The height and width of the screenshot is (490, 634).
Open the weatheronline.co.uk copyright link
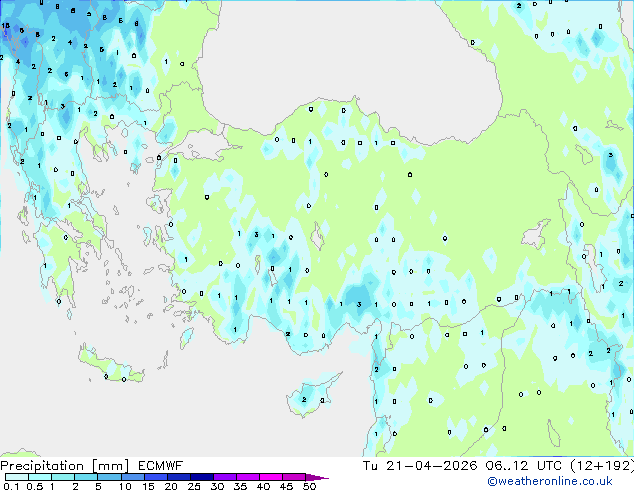coord(550,481)
